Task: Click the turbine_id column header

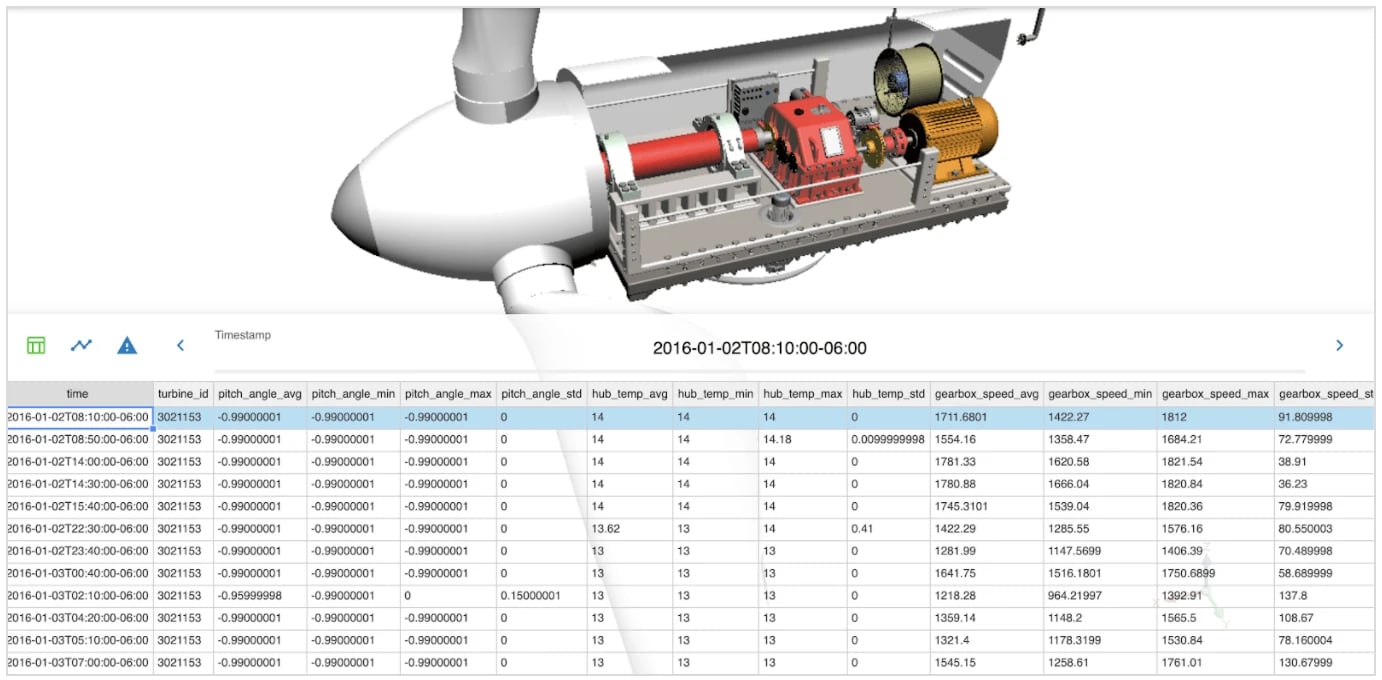Action: pyautogui.click(x=183, y=393)
